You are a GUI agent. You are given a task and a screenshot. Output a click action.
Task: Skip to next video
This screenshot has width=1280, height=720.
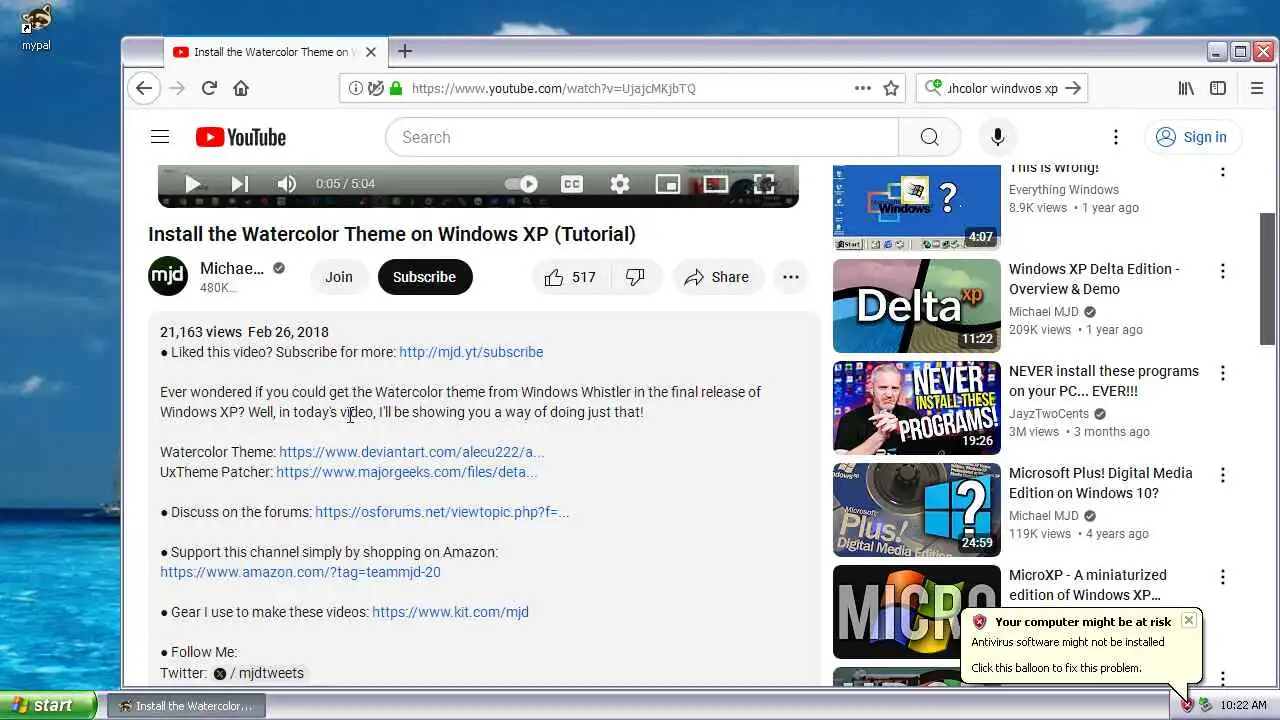pos(239,184)
